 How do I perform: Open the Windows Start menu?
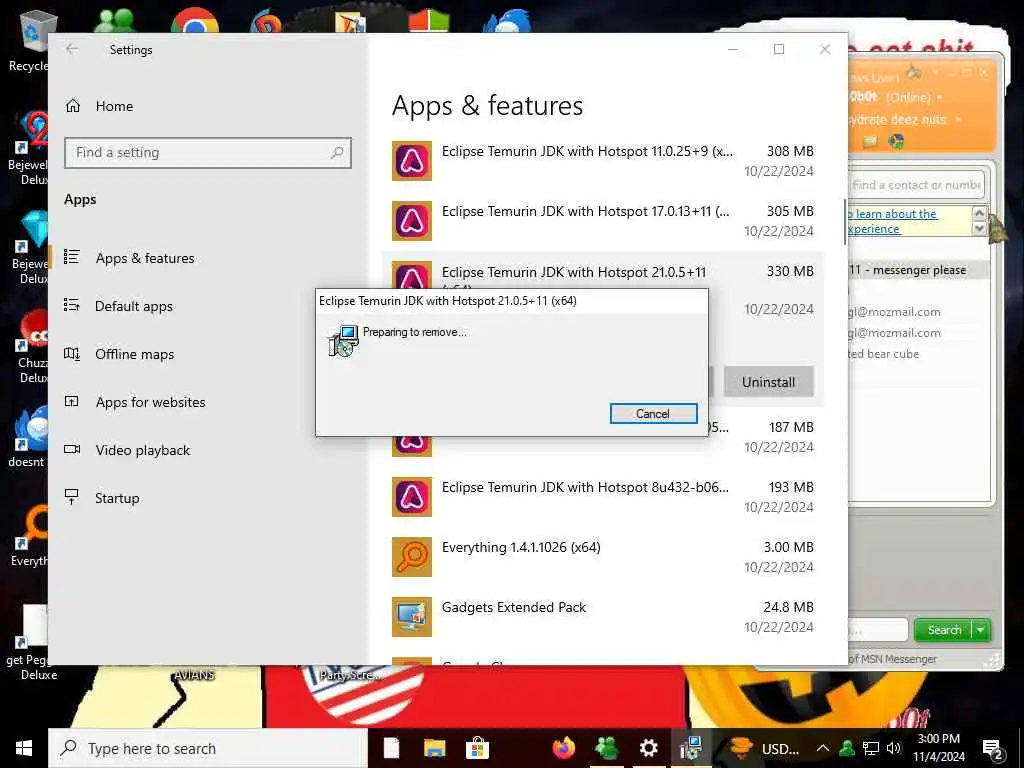(x=24, y=748)
